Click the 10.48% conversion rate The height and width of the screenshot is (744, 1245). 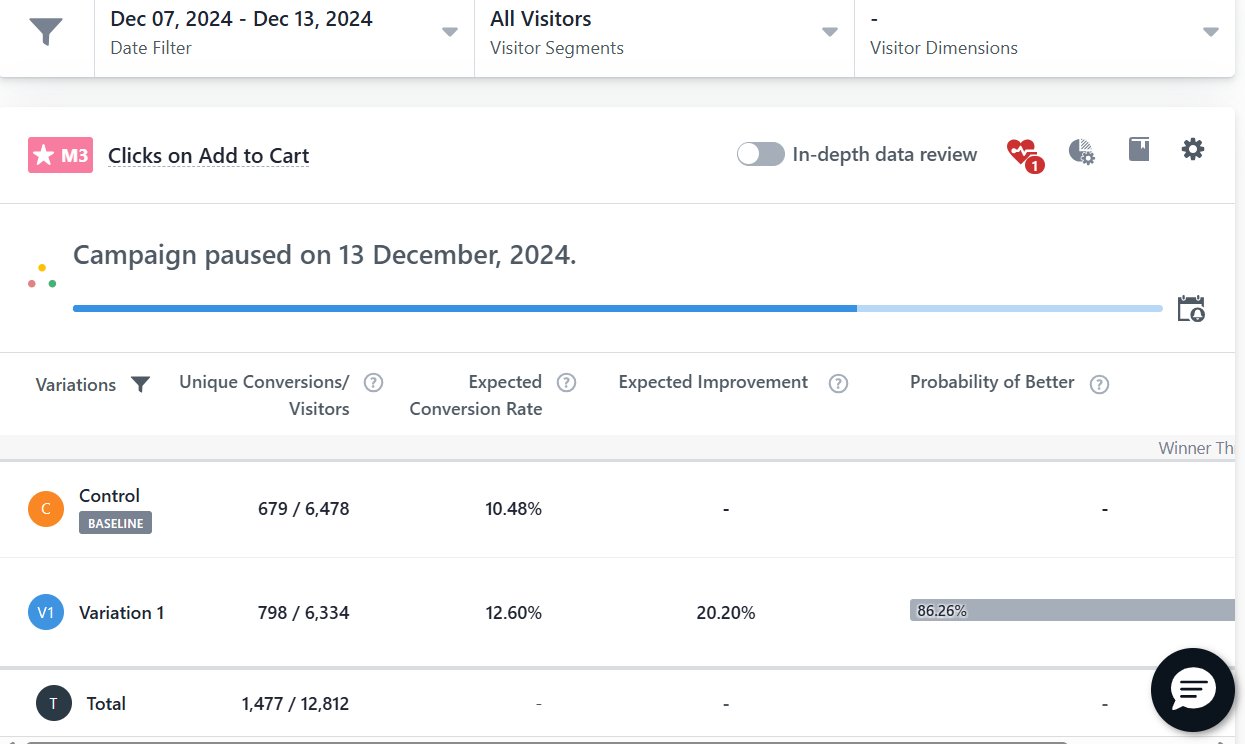[x=513, y=509]
